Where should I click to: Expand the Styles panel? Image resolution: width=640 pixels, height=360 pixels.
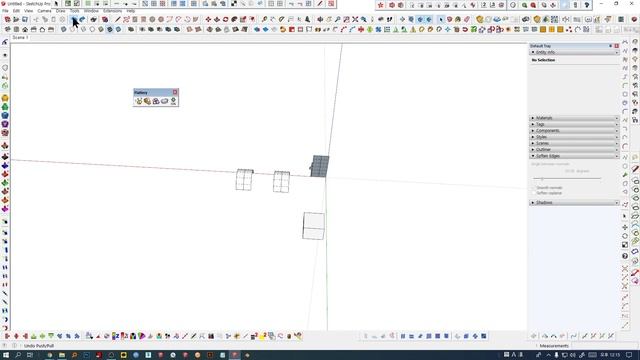pos(575,137)
